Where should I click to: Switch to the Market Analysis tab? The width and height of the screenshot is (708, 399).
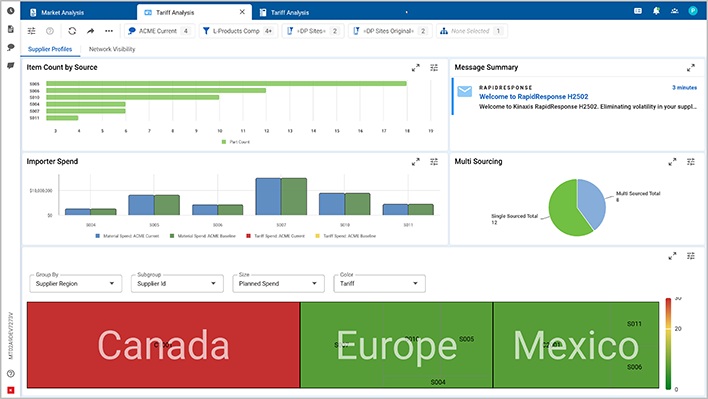62,13
